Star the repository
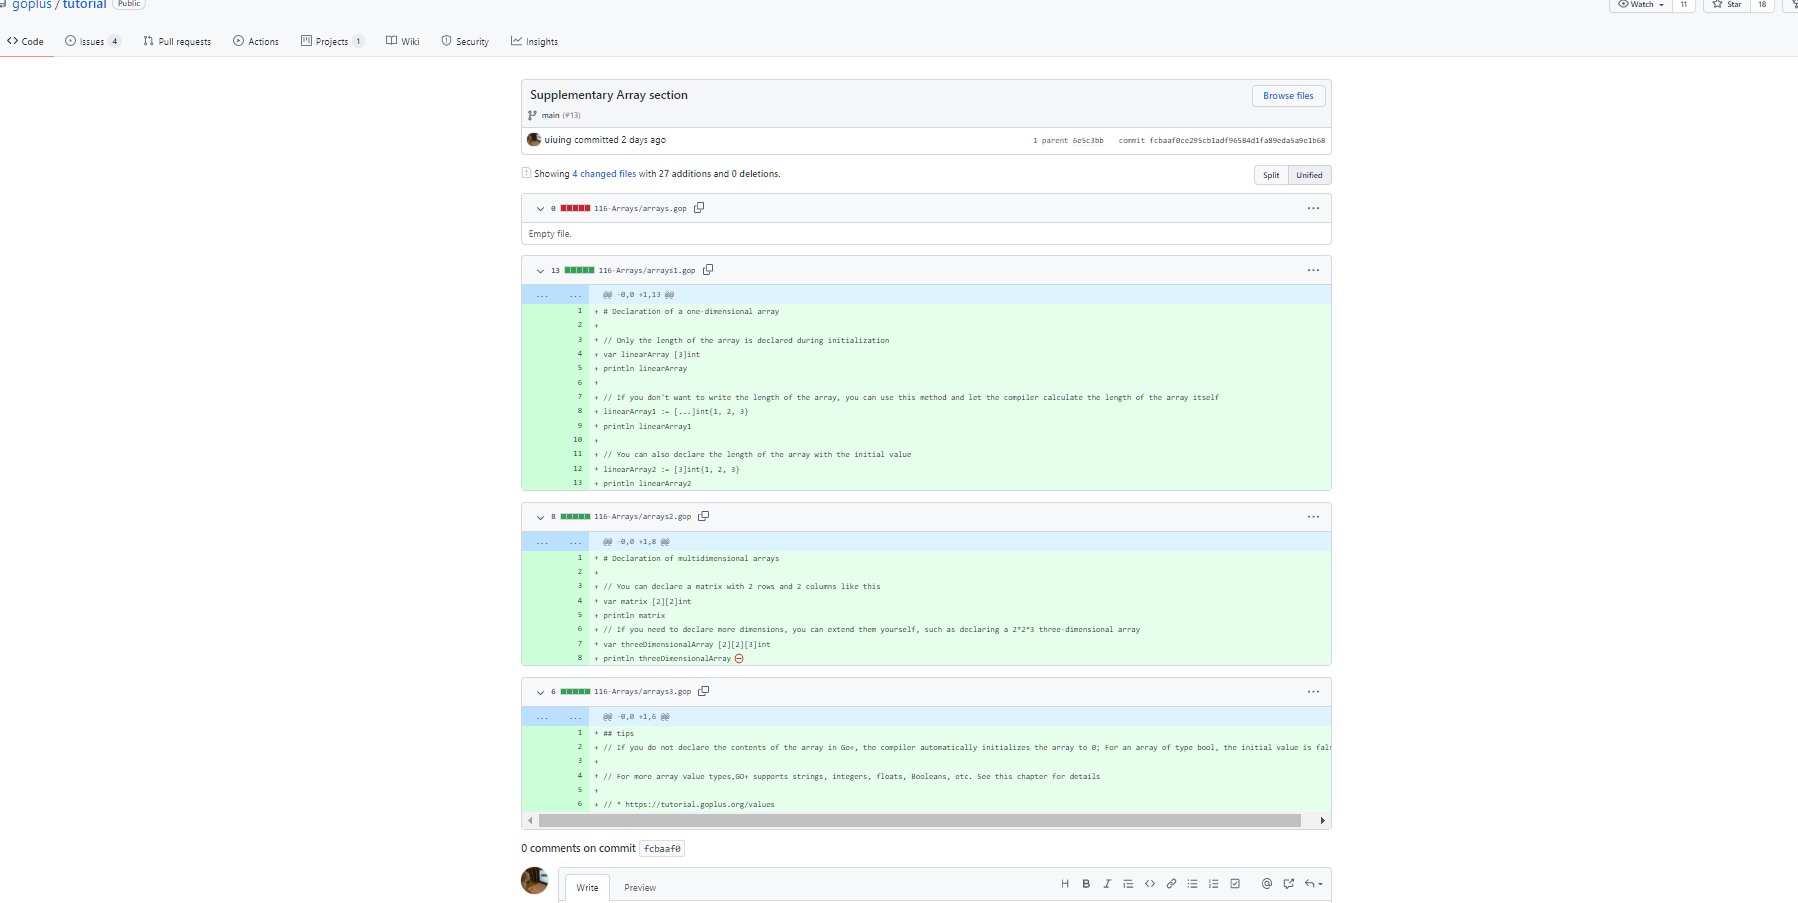 coord(1726,5)
